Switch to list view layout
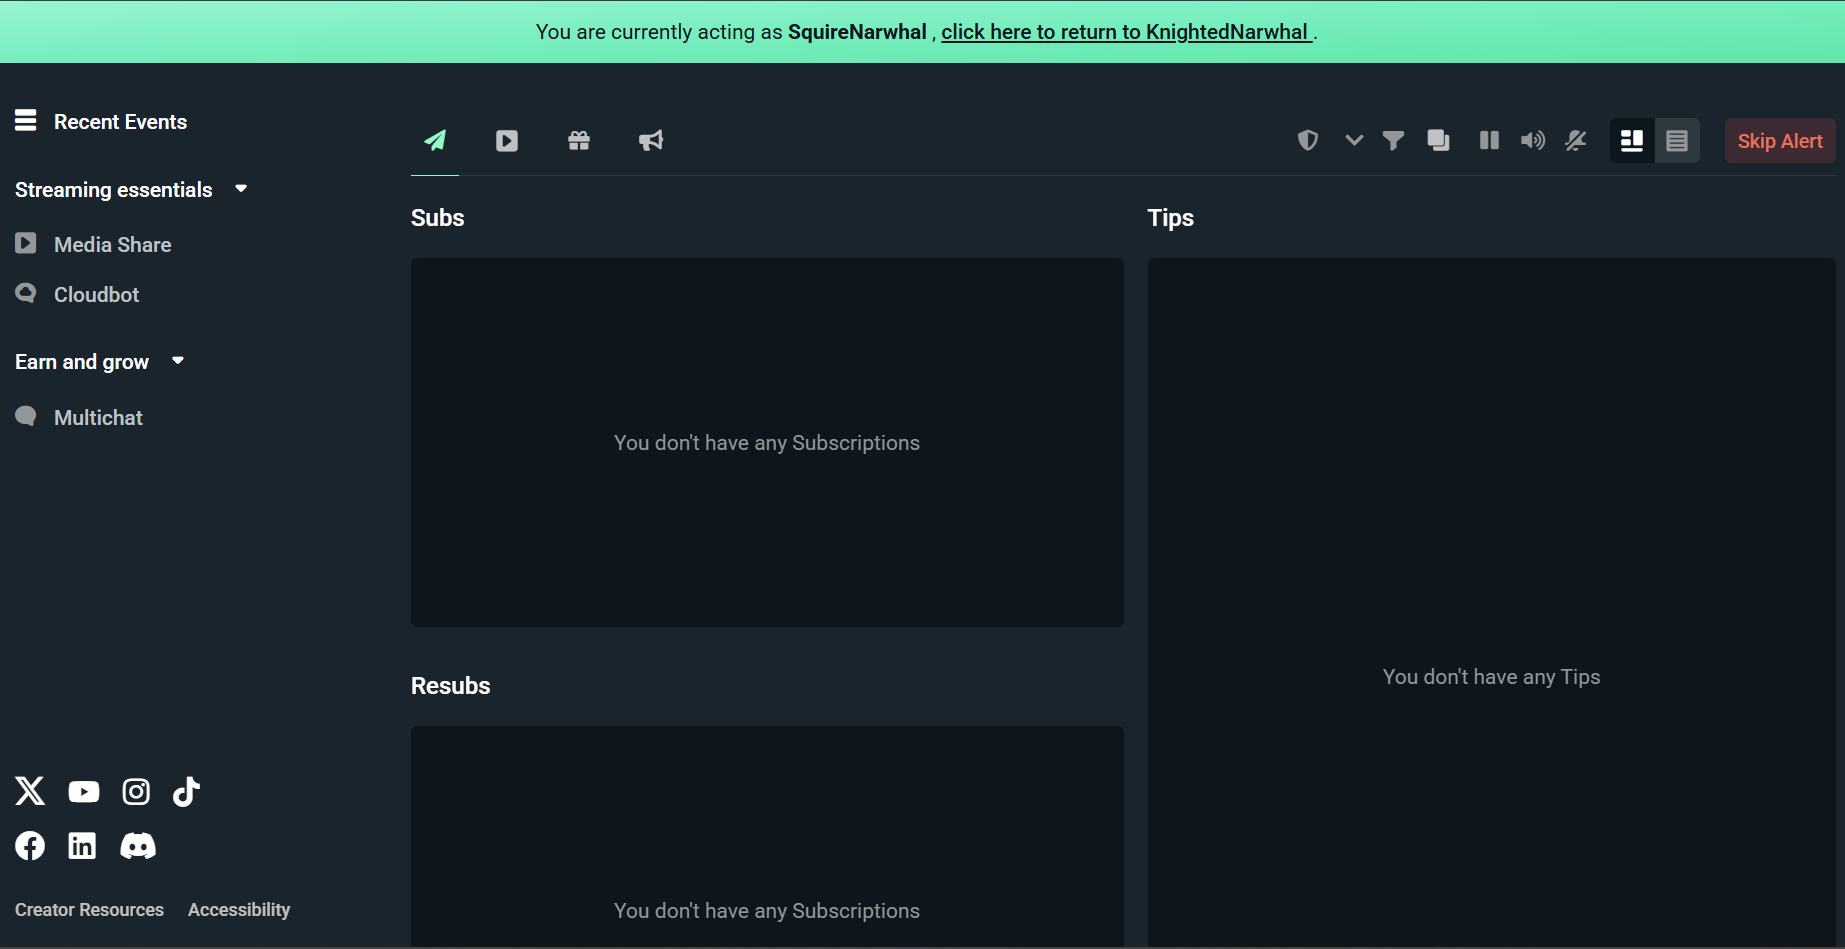Image resolution: width=1845 pixels, height=949 pixels. point(1677,140)
